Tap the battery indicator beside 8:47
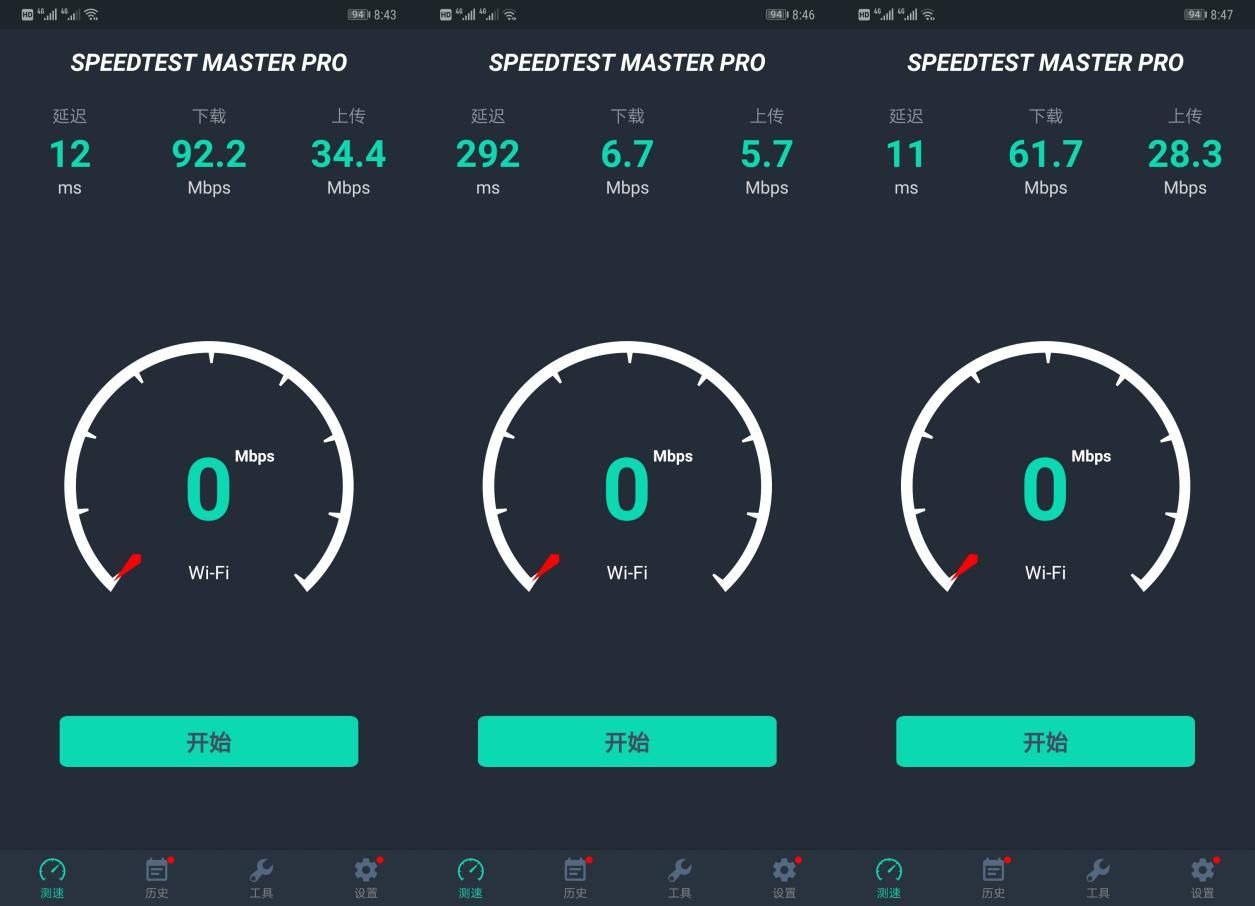 point(1195,15)
